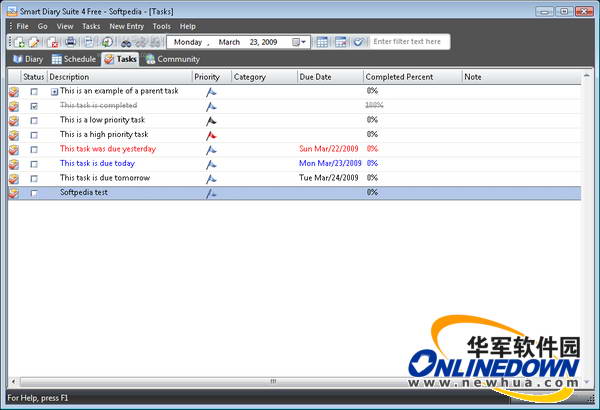Screen dimensions: 600x410
Task: Click due date 'Mon Mar/23/2009' cell
Action: coord(330,163)
